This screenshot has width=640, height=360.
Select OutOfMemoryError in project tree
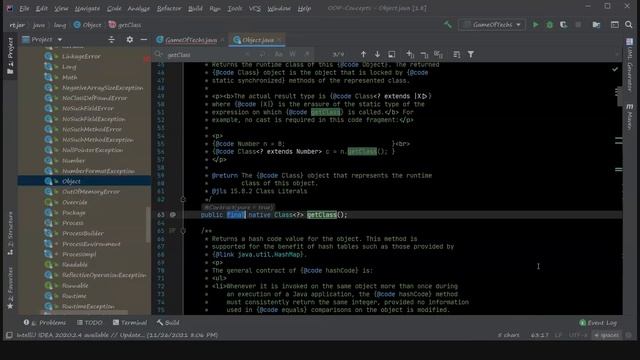click(x=91, y=192)
